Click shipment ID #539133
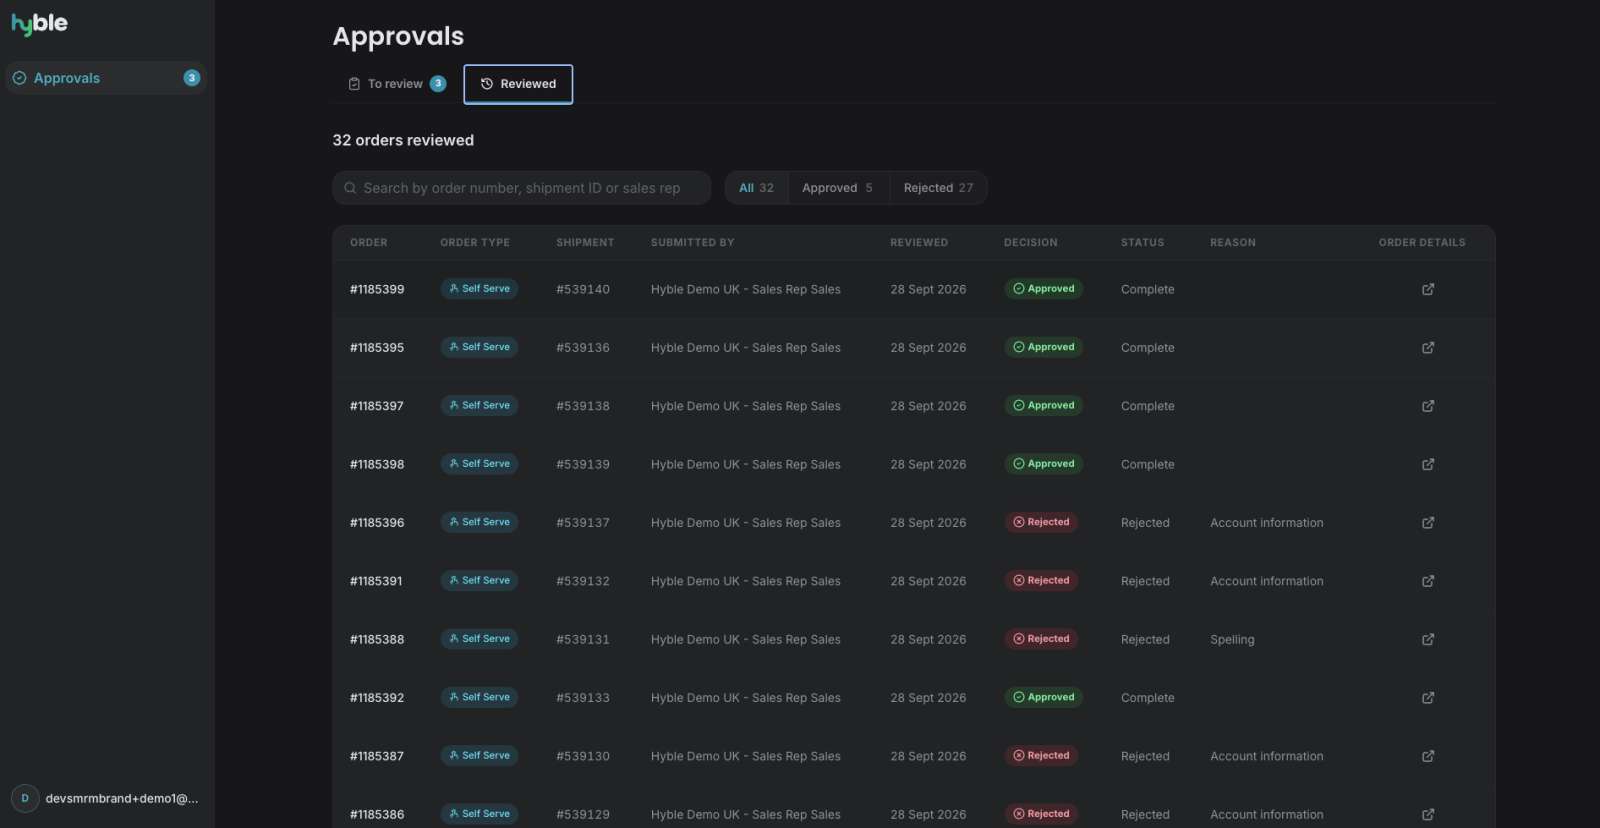1600x828 pixels. [x=583, y=698]
